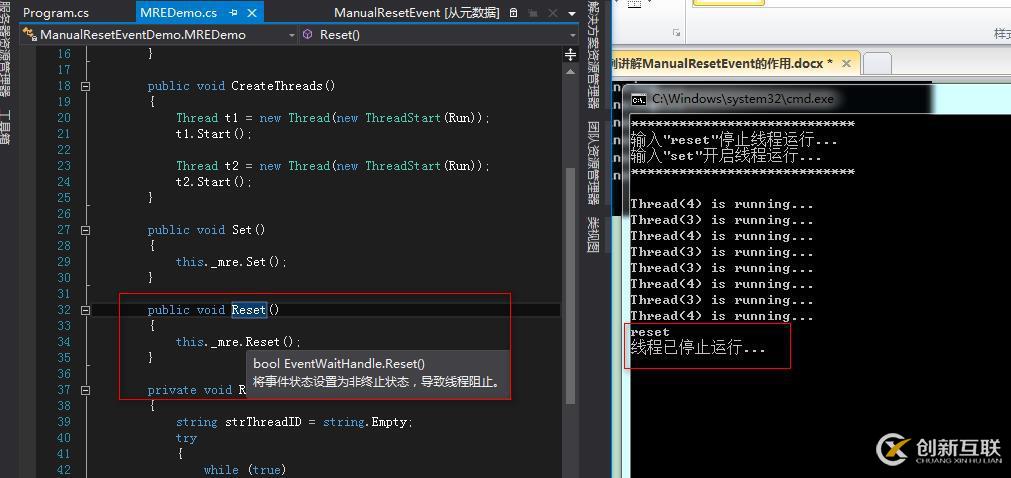Viewport: 1011px width, 478px height.
Task: Collapse the Reset() method outline
Action: click(86, 310)
